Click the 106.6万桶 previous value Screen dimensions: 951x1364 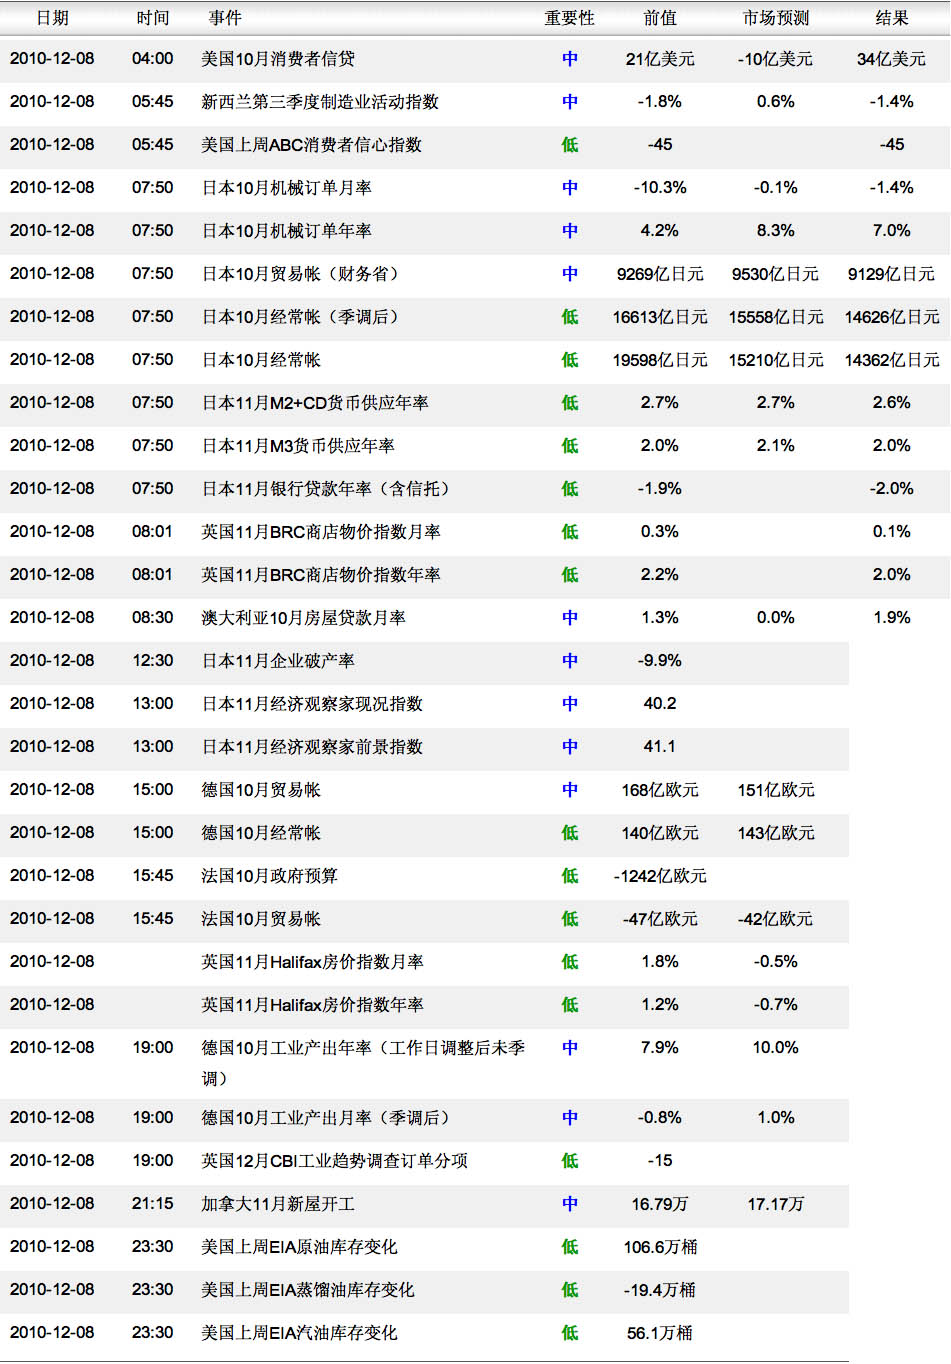pos(660,1247)
